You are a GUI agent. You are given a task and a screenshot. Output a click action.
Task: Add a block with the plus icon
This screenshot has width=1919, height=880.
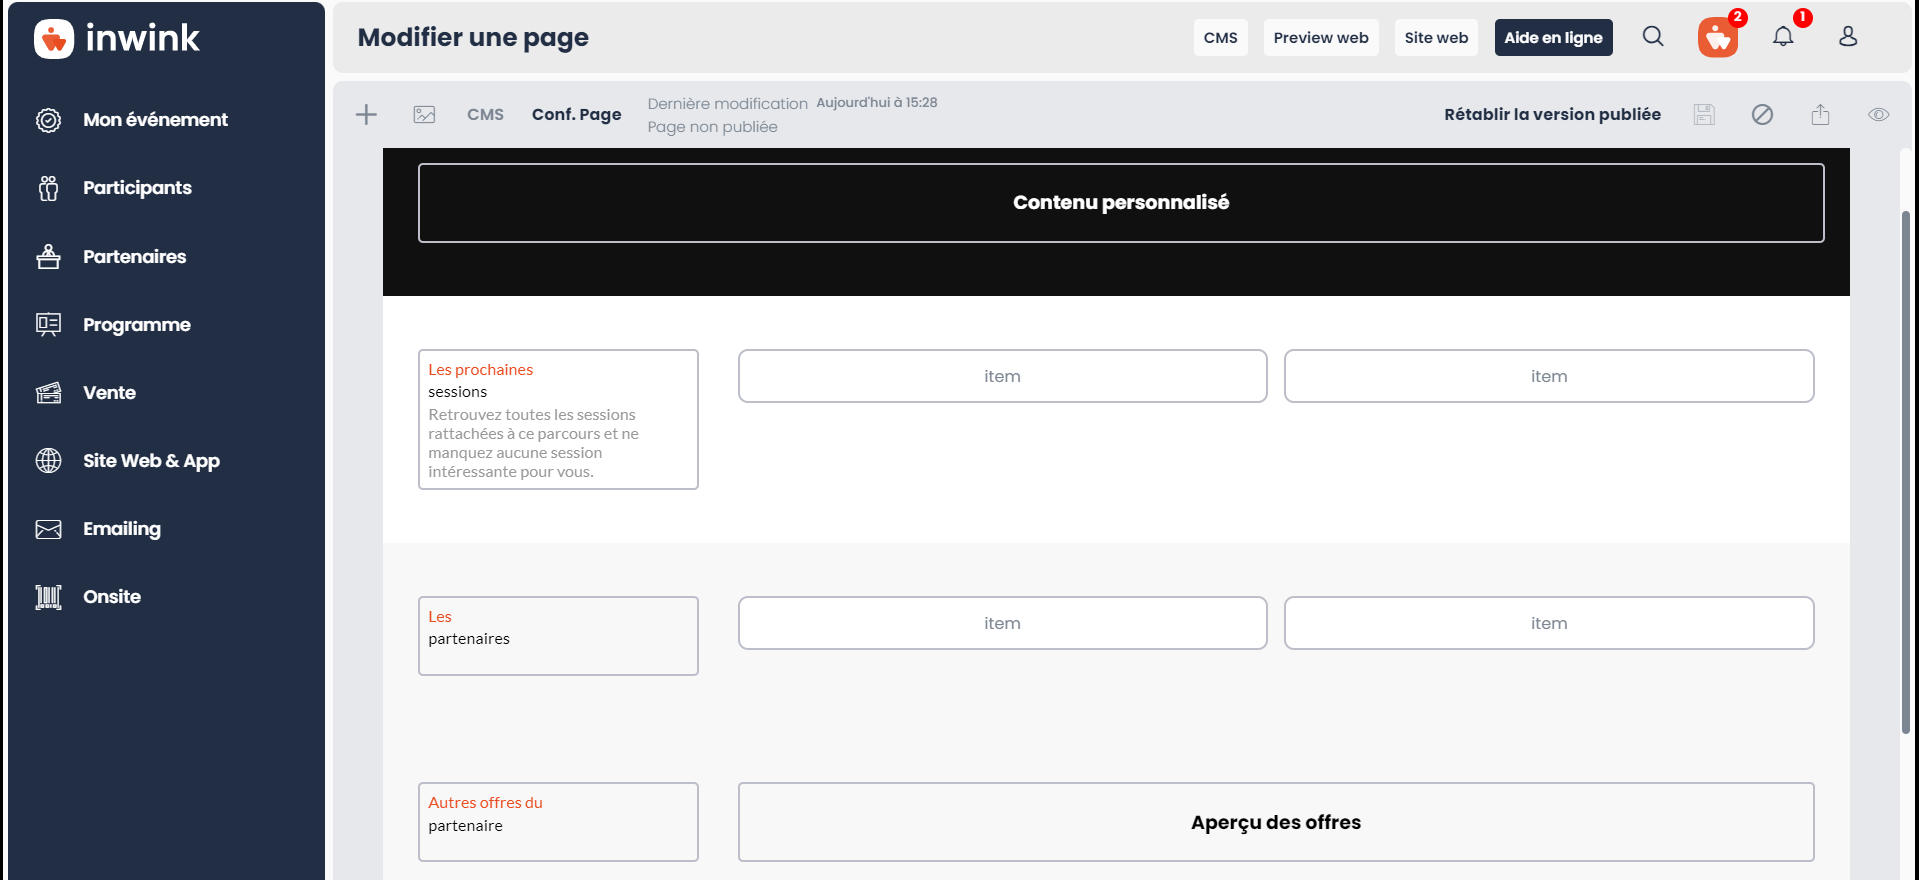(x=367, y=115)
